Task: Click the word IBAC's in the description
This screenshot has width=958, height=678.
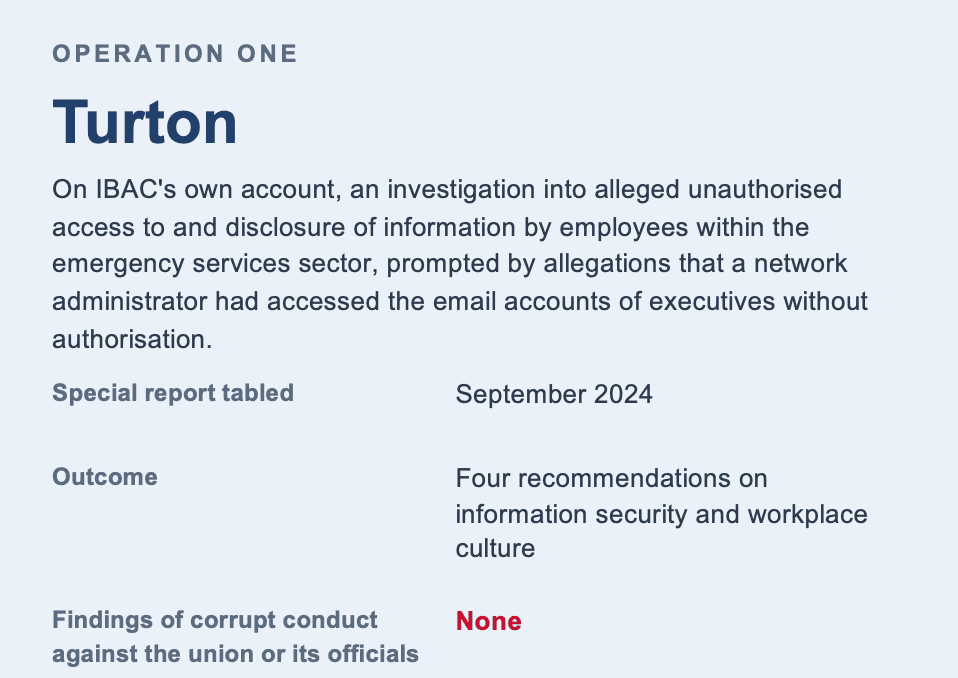Action: 136,189
